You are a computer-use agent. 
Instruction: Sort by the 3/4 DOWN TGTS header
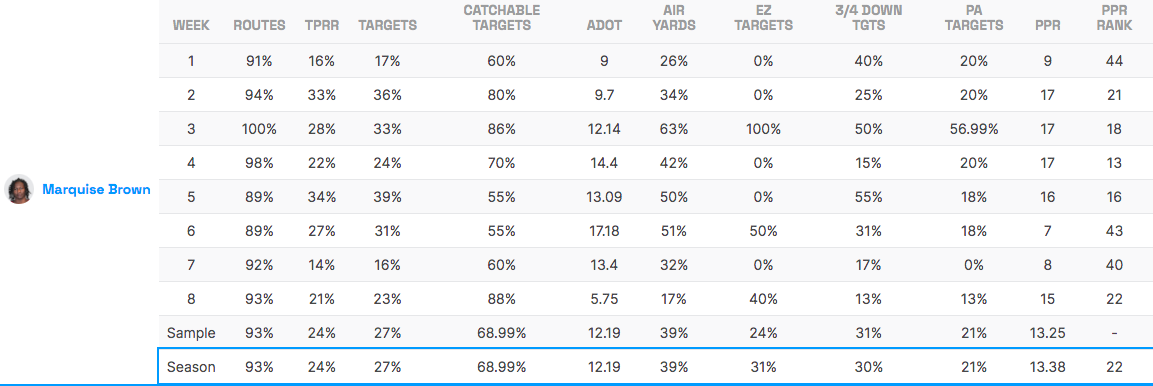[868, 18]
